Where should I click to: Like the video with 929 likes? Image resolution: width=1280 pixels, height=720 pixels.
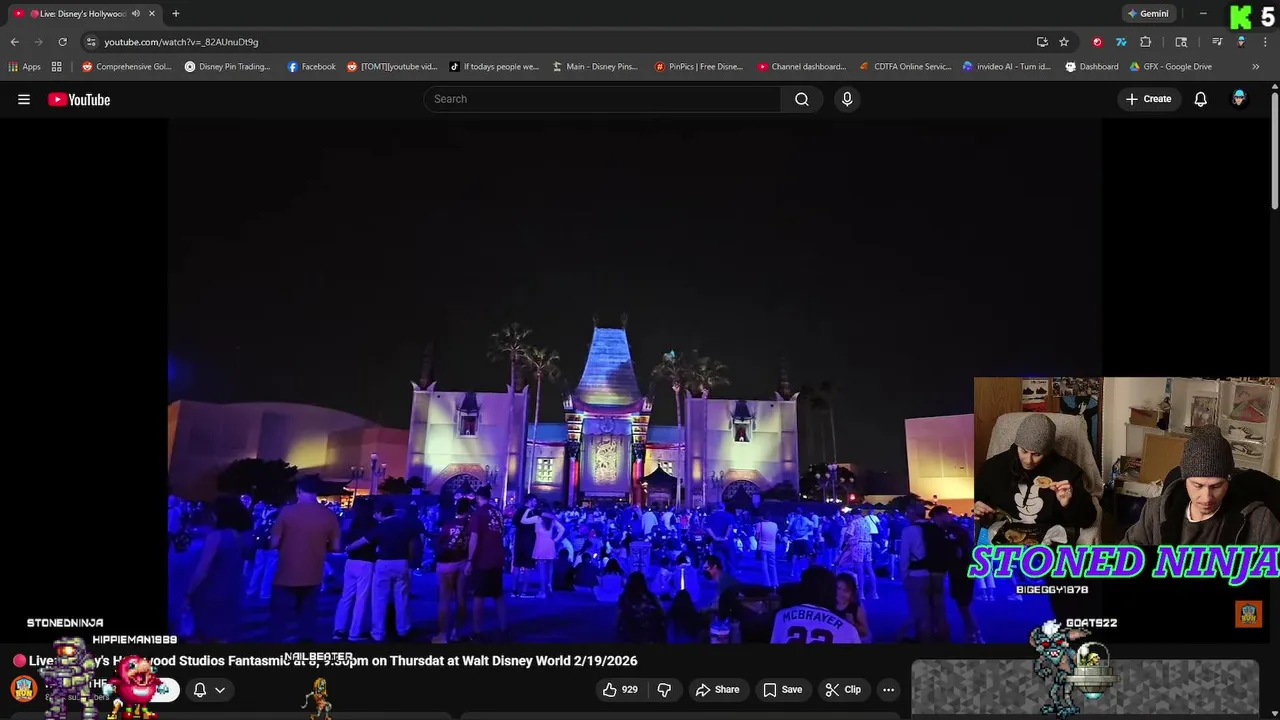[x=620, y=689]
